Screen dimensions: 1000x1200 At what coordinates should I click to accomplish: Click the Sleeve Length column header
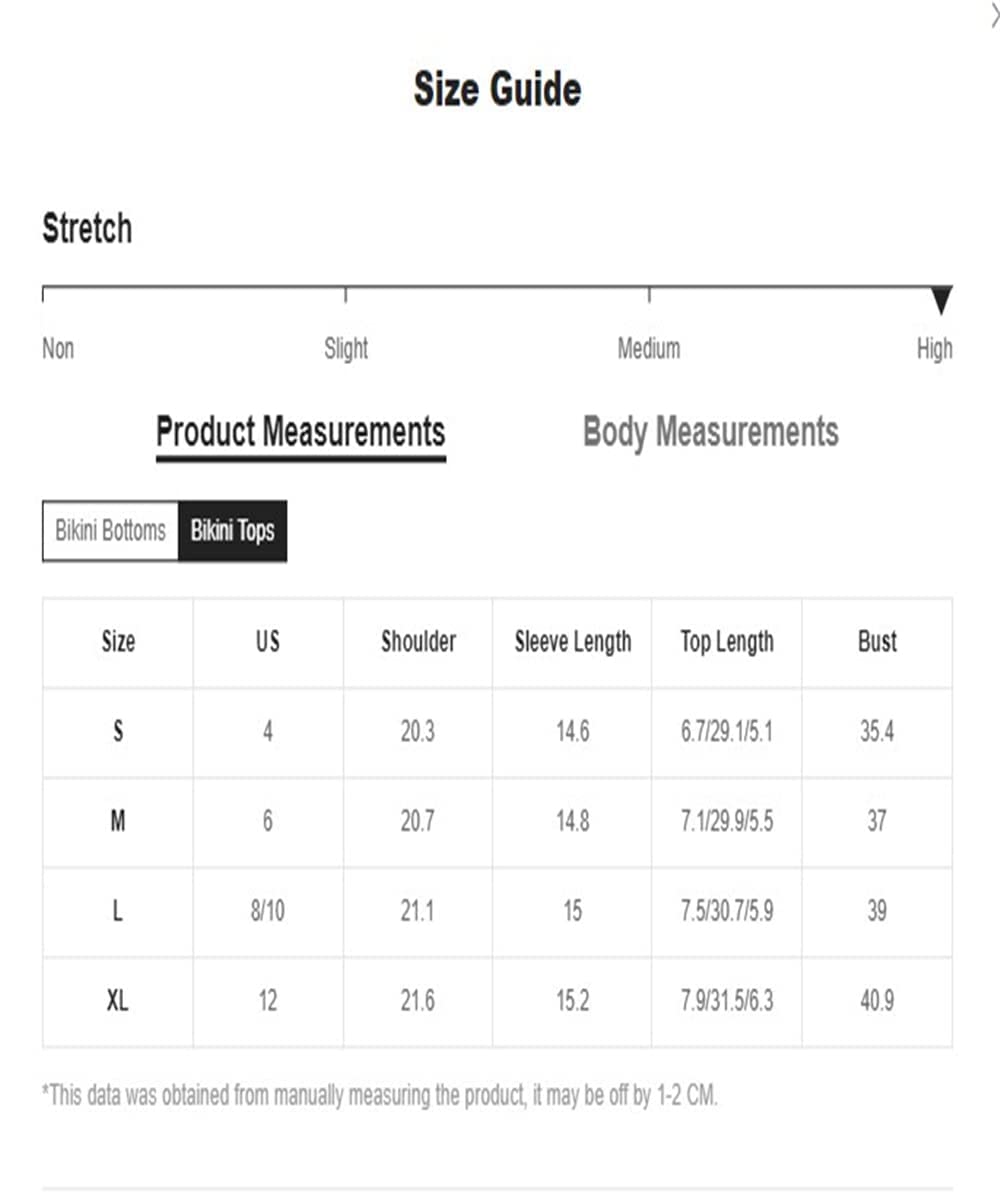point(573,642)
